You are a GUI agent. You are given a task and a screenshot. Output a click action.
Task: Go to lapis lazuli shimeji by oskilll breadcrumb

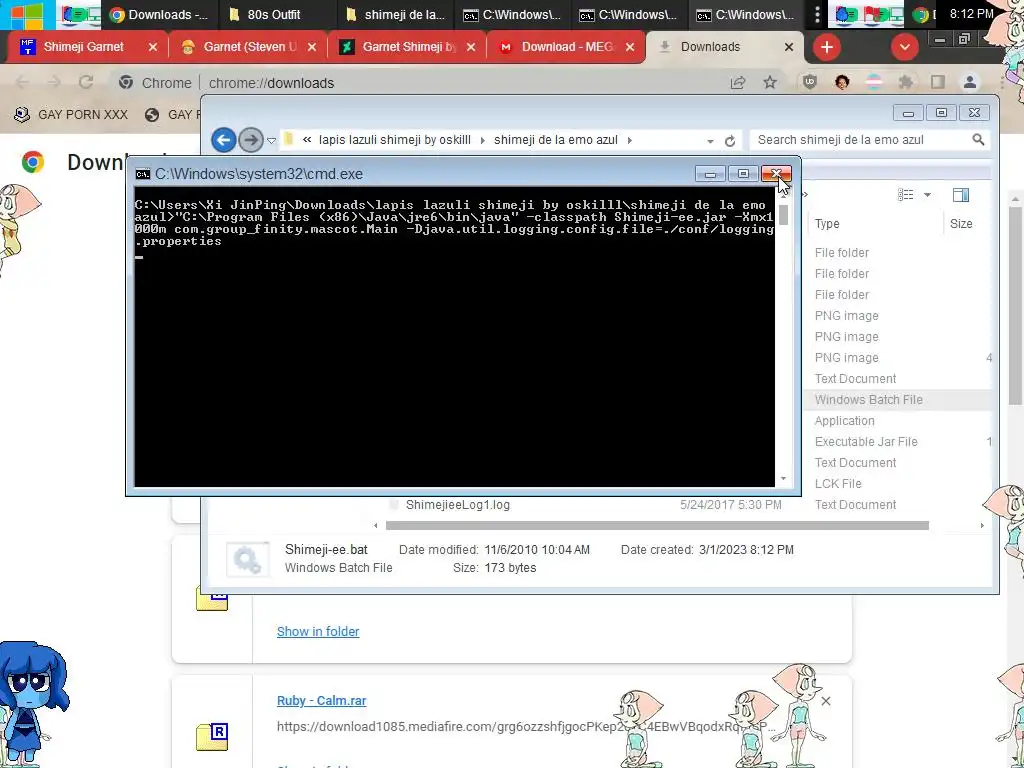(x=394, y=140)
